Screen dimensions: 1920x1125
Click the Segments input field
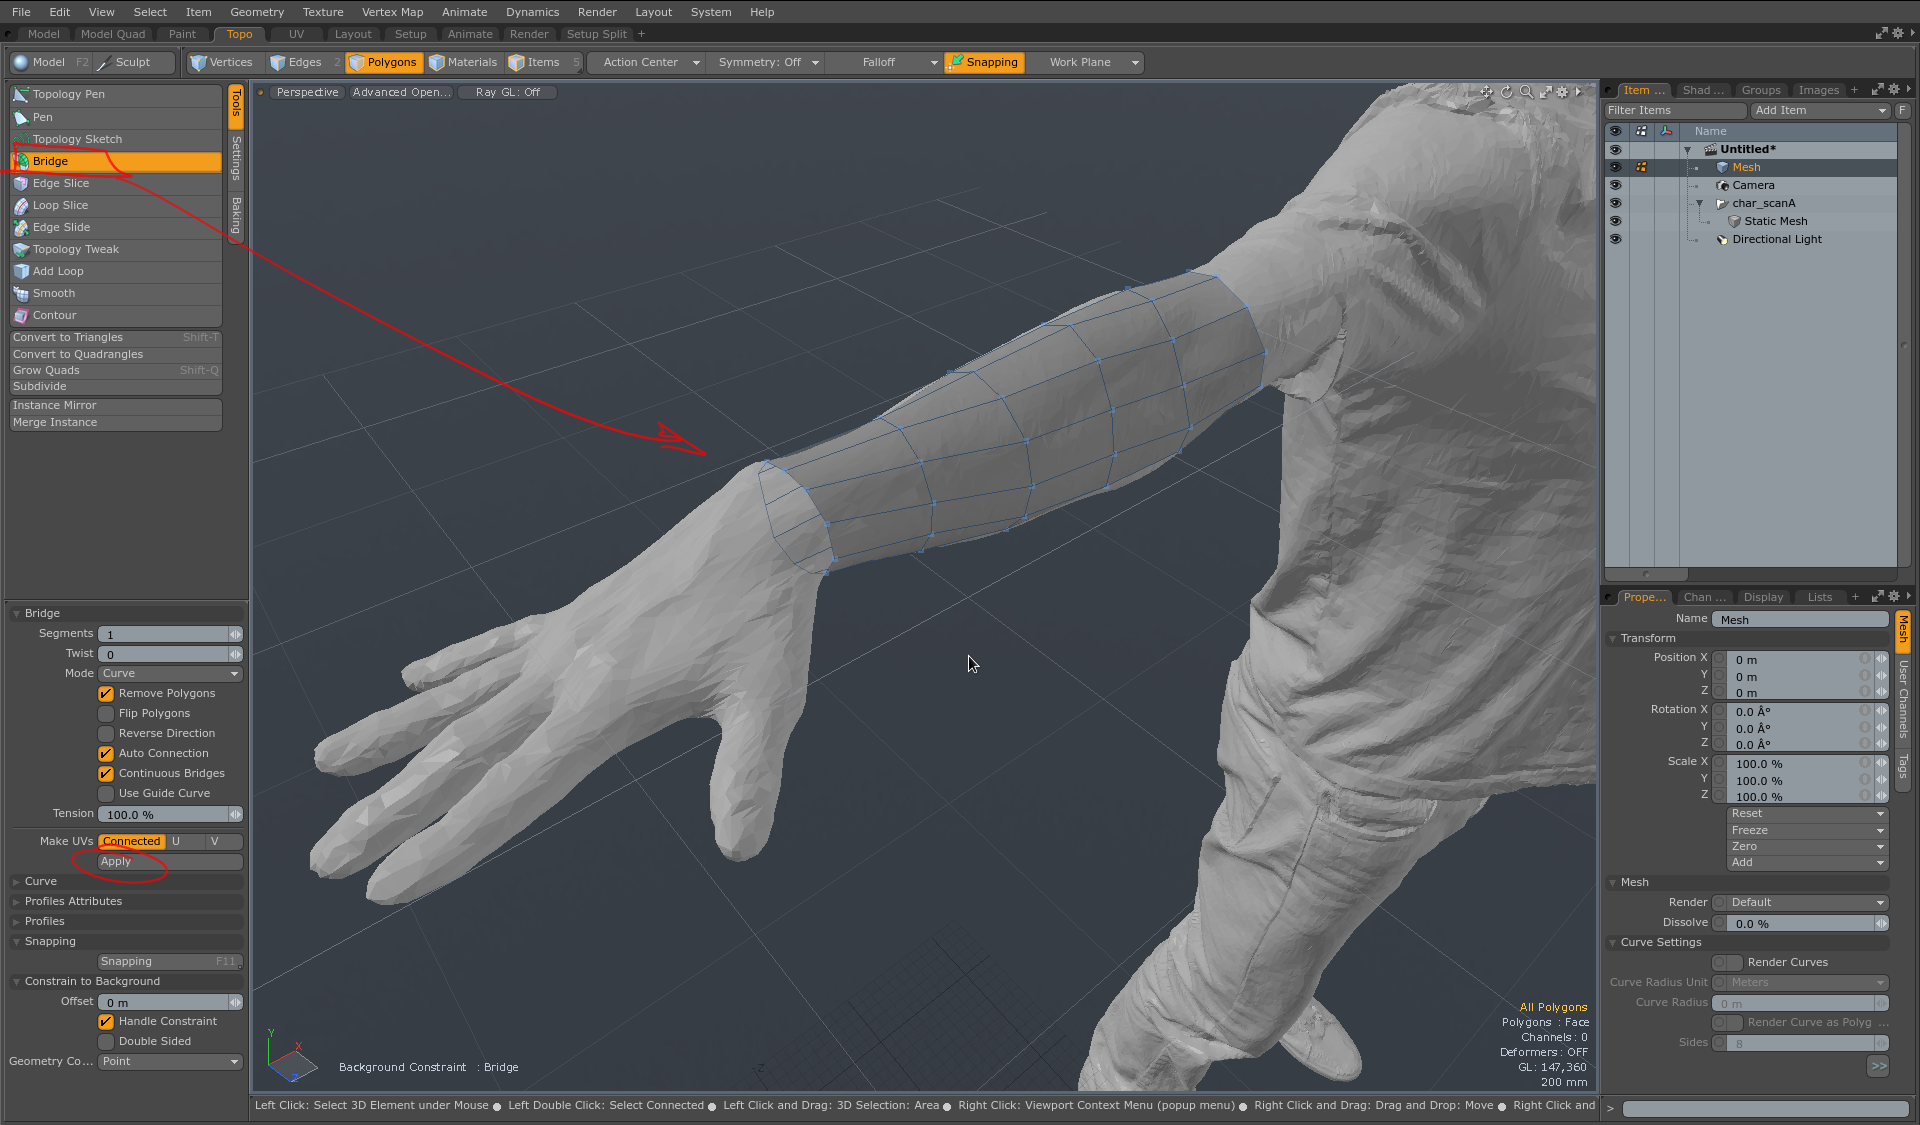click(x=165, y=634)
